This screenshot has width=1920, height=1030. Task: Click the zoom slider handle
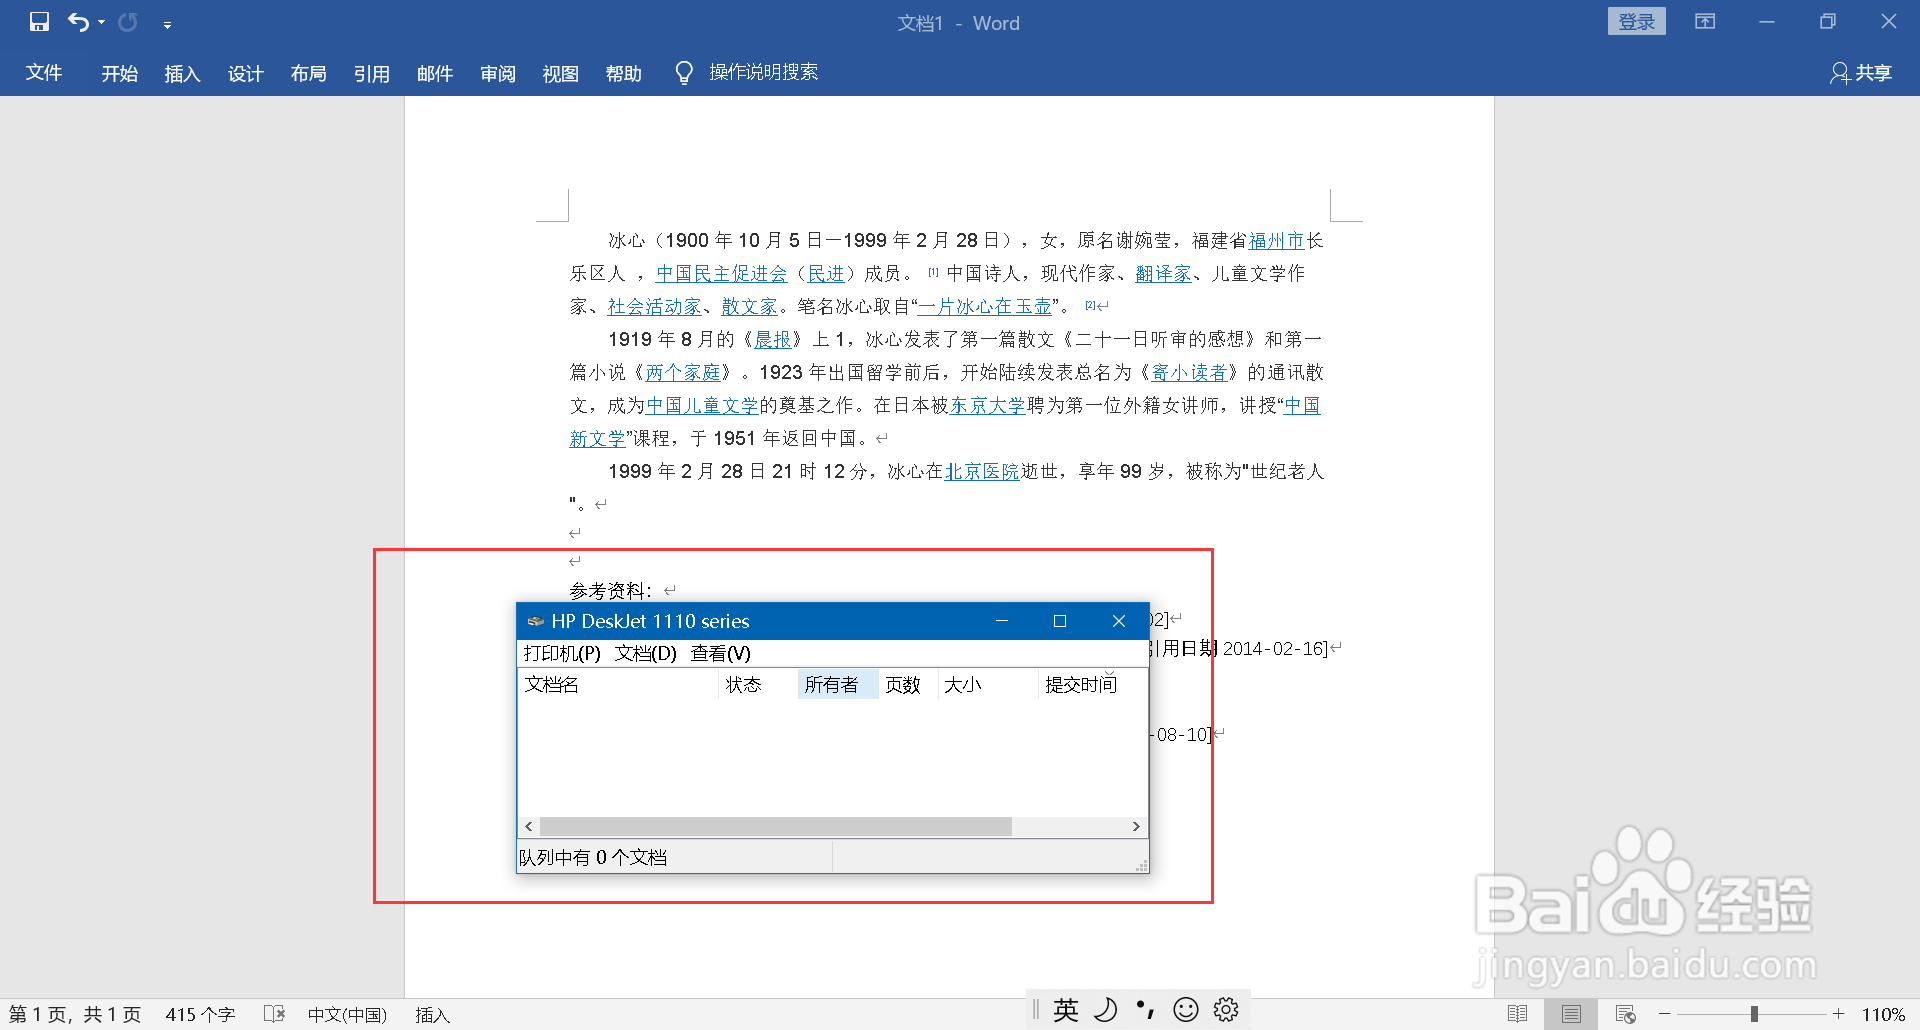(1754, 1014)
